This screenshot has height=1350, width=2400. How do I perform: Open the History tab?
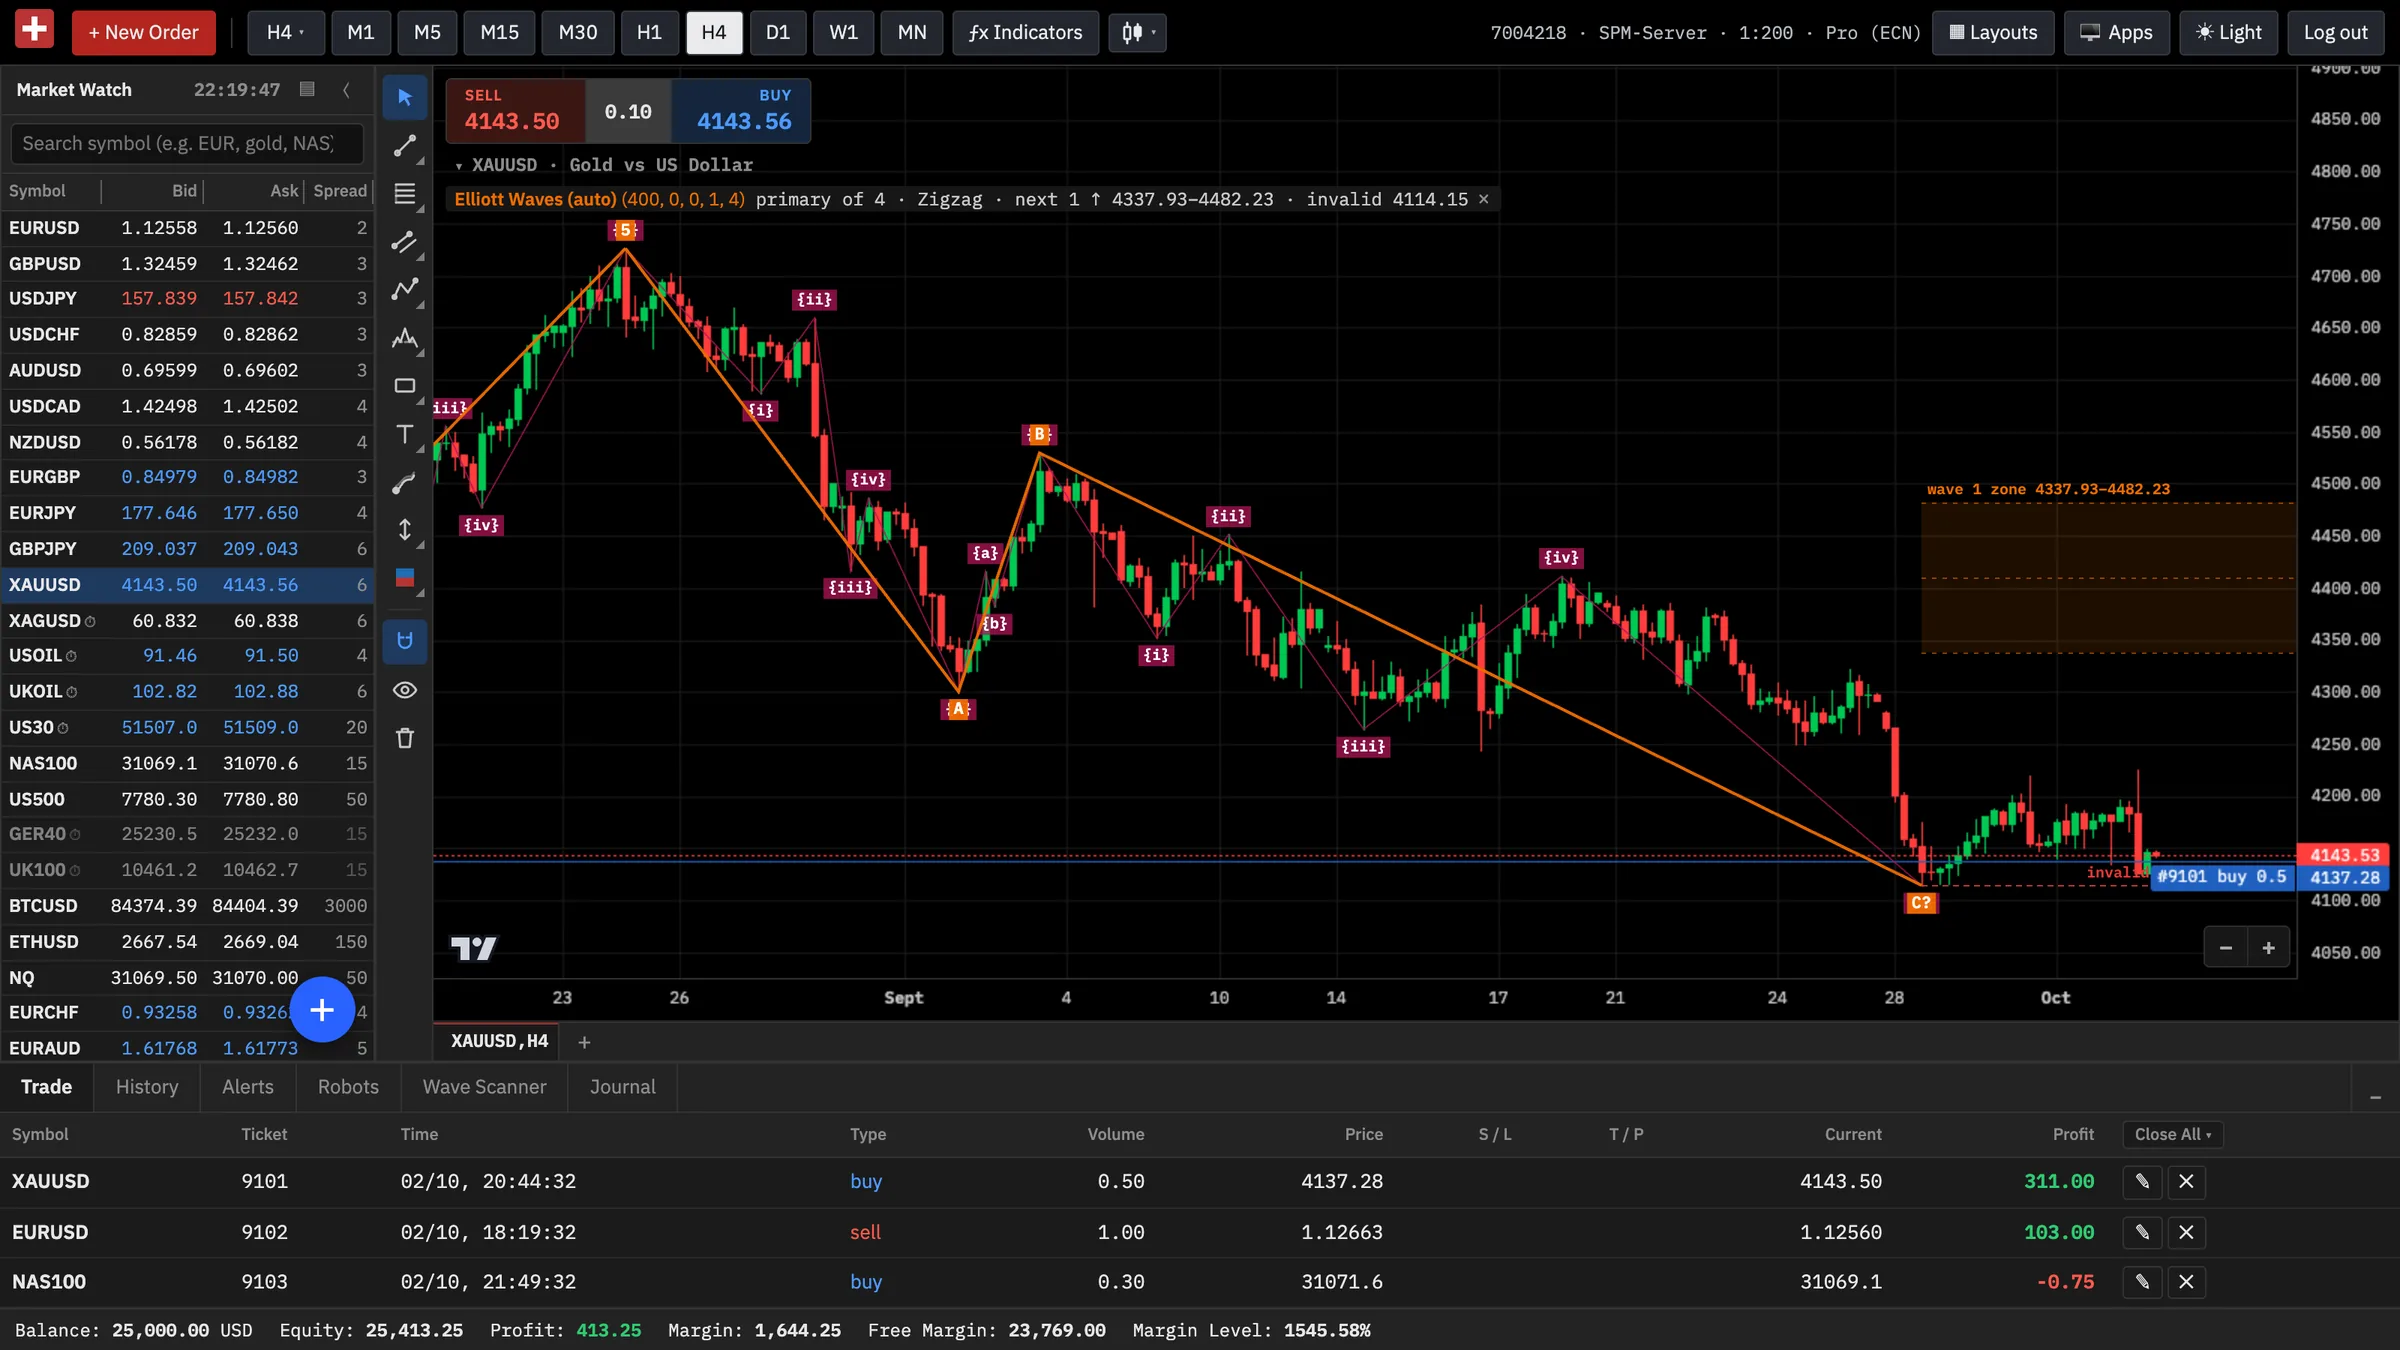pyautogui.click(x=147, y=1087)
